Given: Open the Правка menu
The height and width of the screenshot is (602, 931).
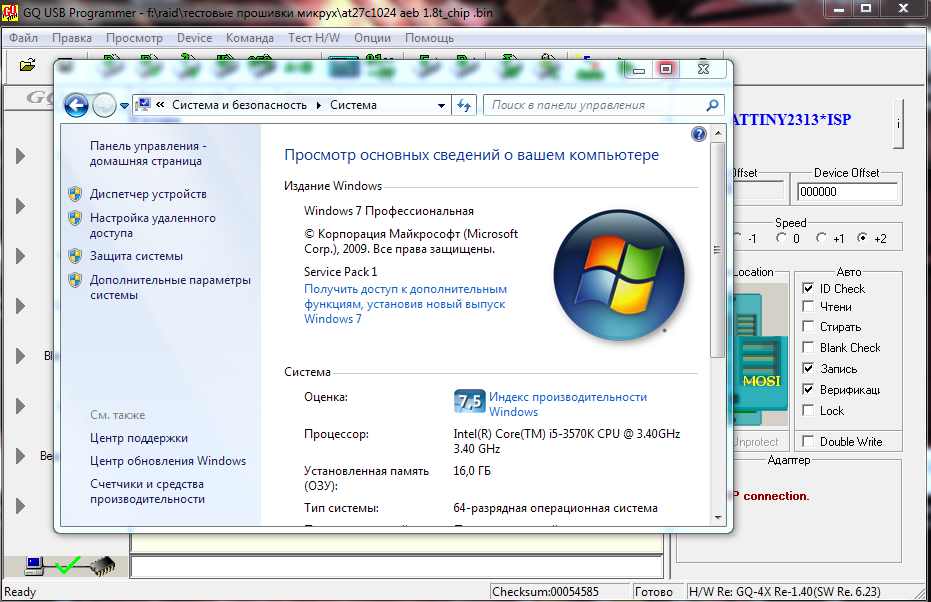Looking at the screenshot, I should (72, 38).
